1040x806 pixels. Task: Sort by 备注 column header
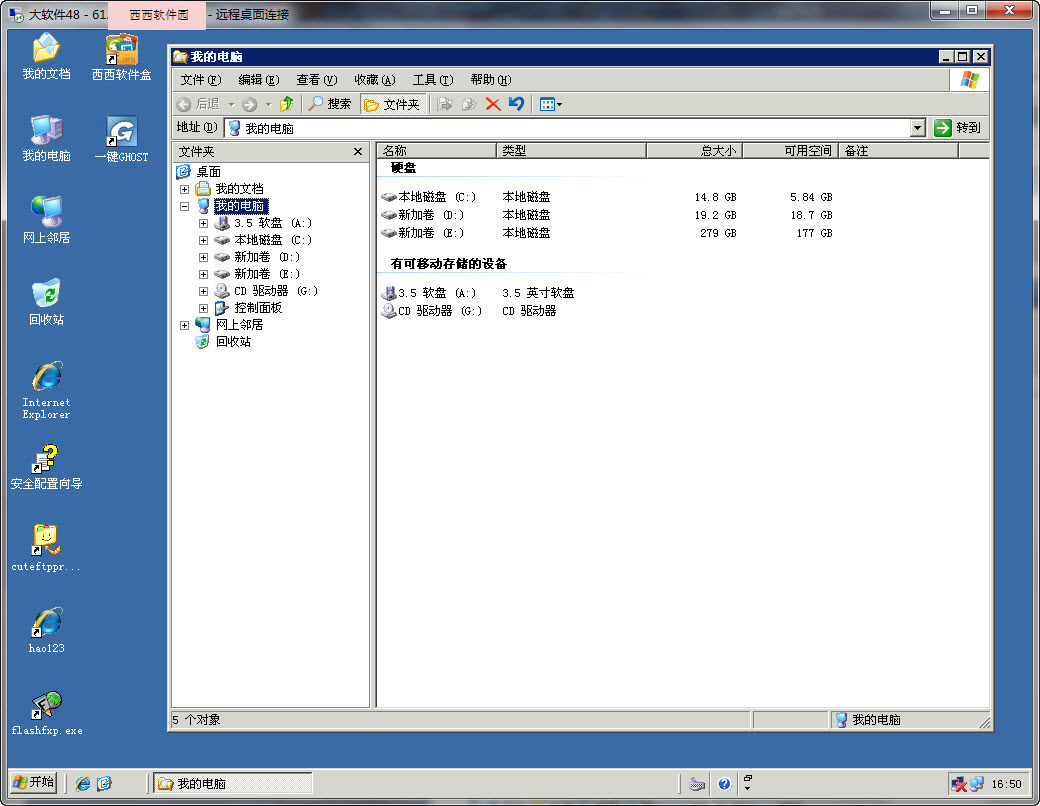(x=899, y=151)
